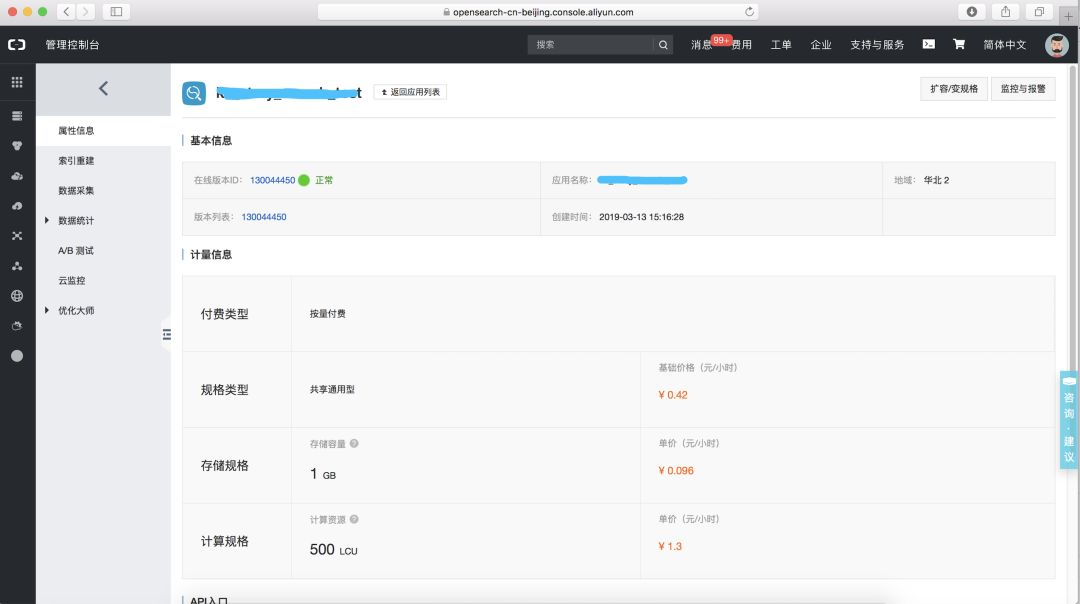
Task: Select A/B 测试 in the side menu
Action: (76, 251)
